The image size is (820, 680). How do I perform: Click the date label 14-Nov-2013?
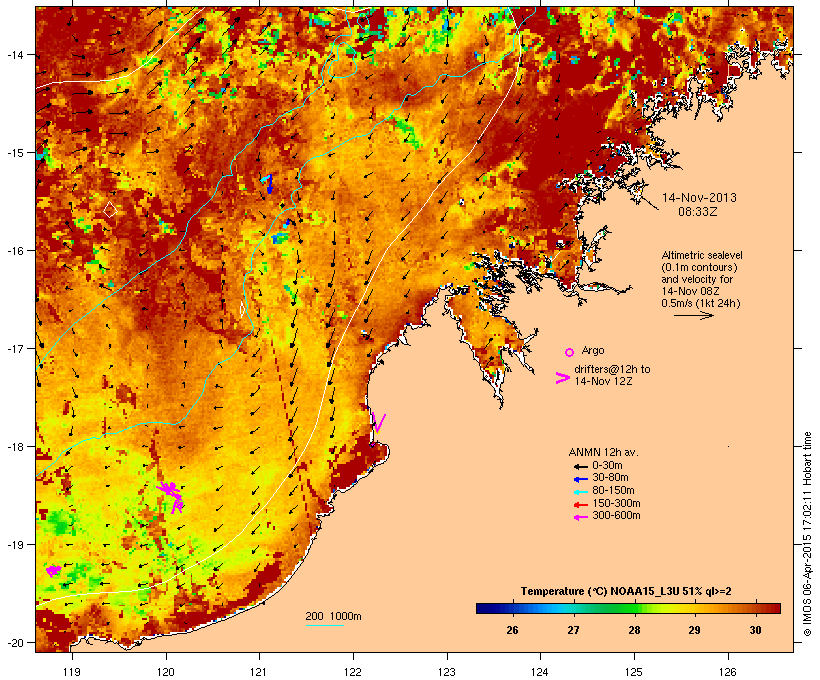point(699,198)
